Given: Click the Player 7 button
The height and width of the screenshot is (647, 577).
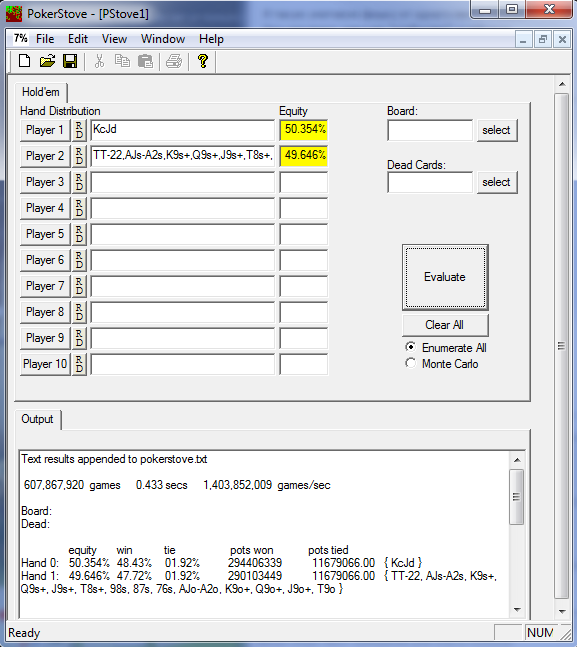Looking at the screenshot, I should pyautogui.click(x=45, y=286).
